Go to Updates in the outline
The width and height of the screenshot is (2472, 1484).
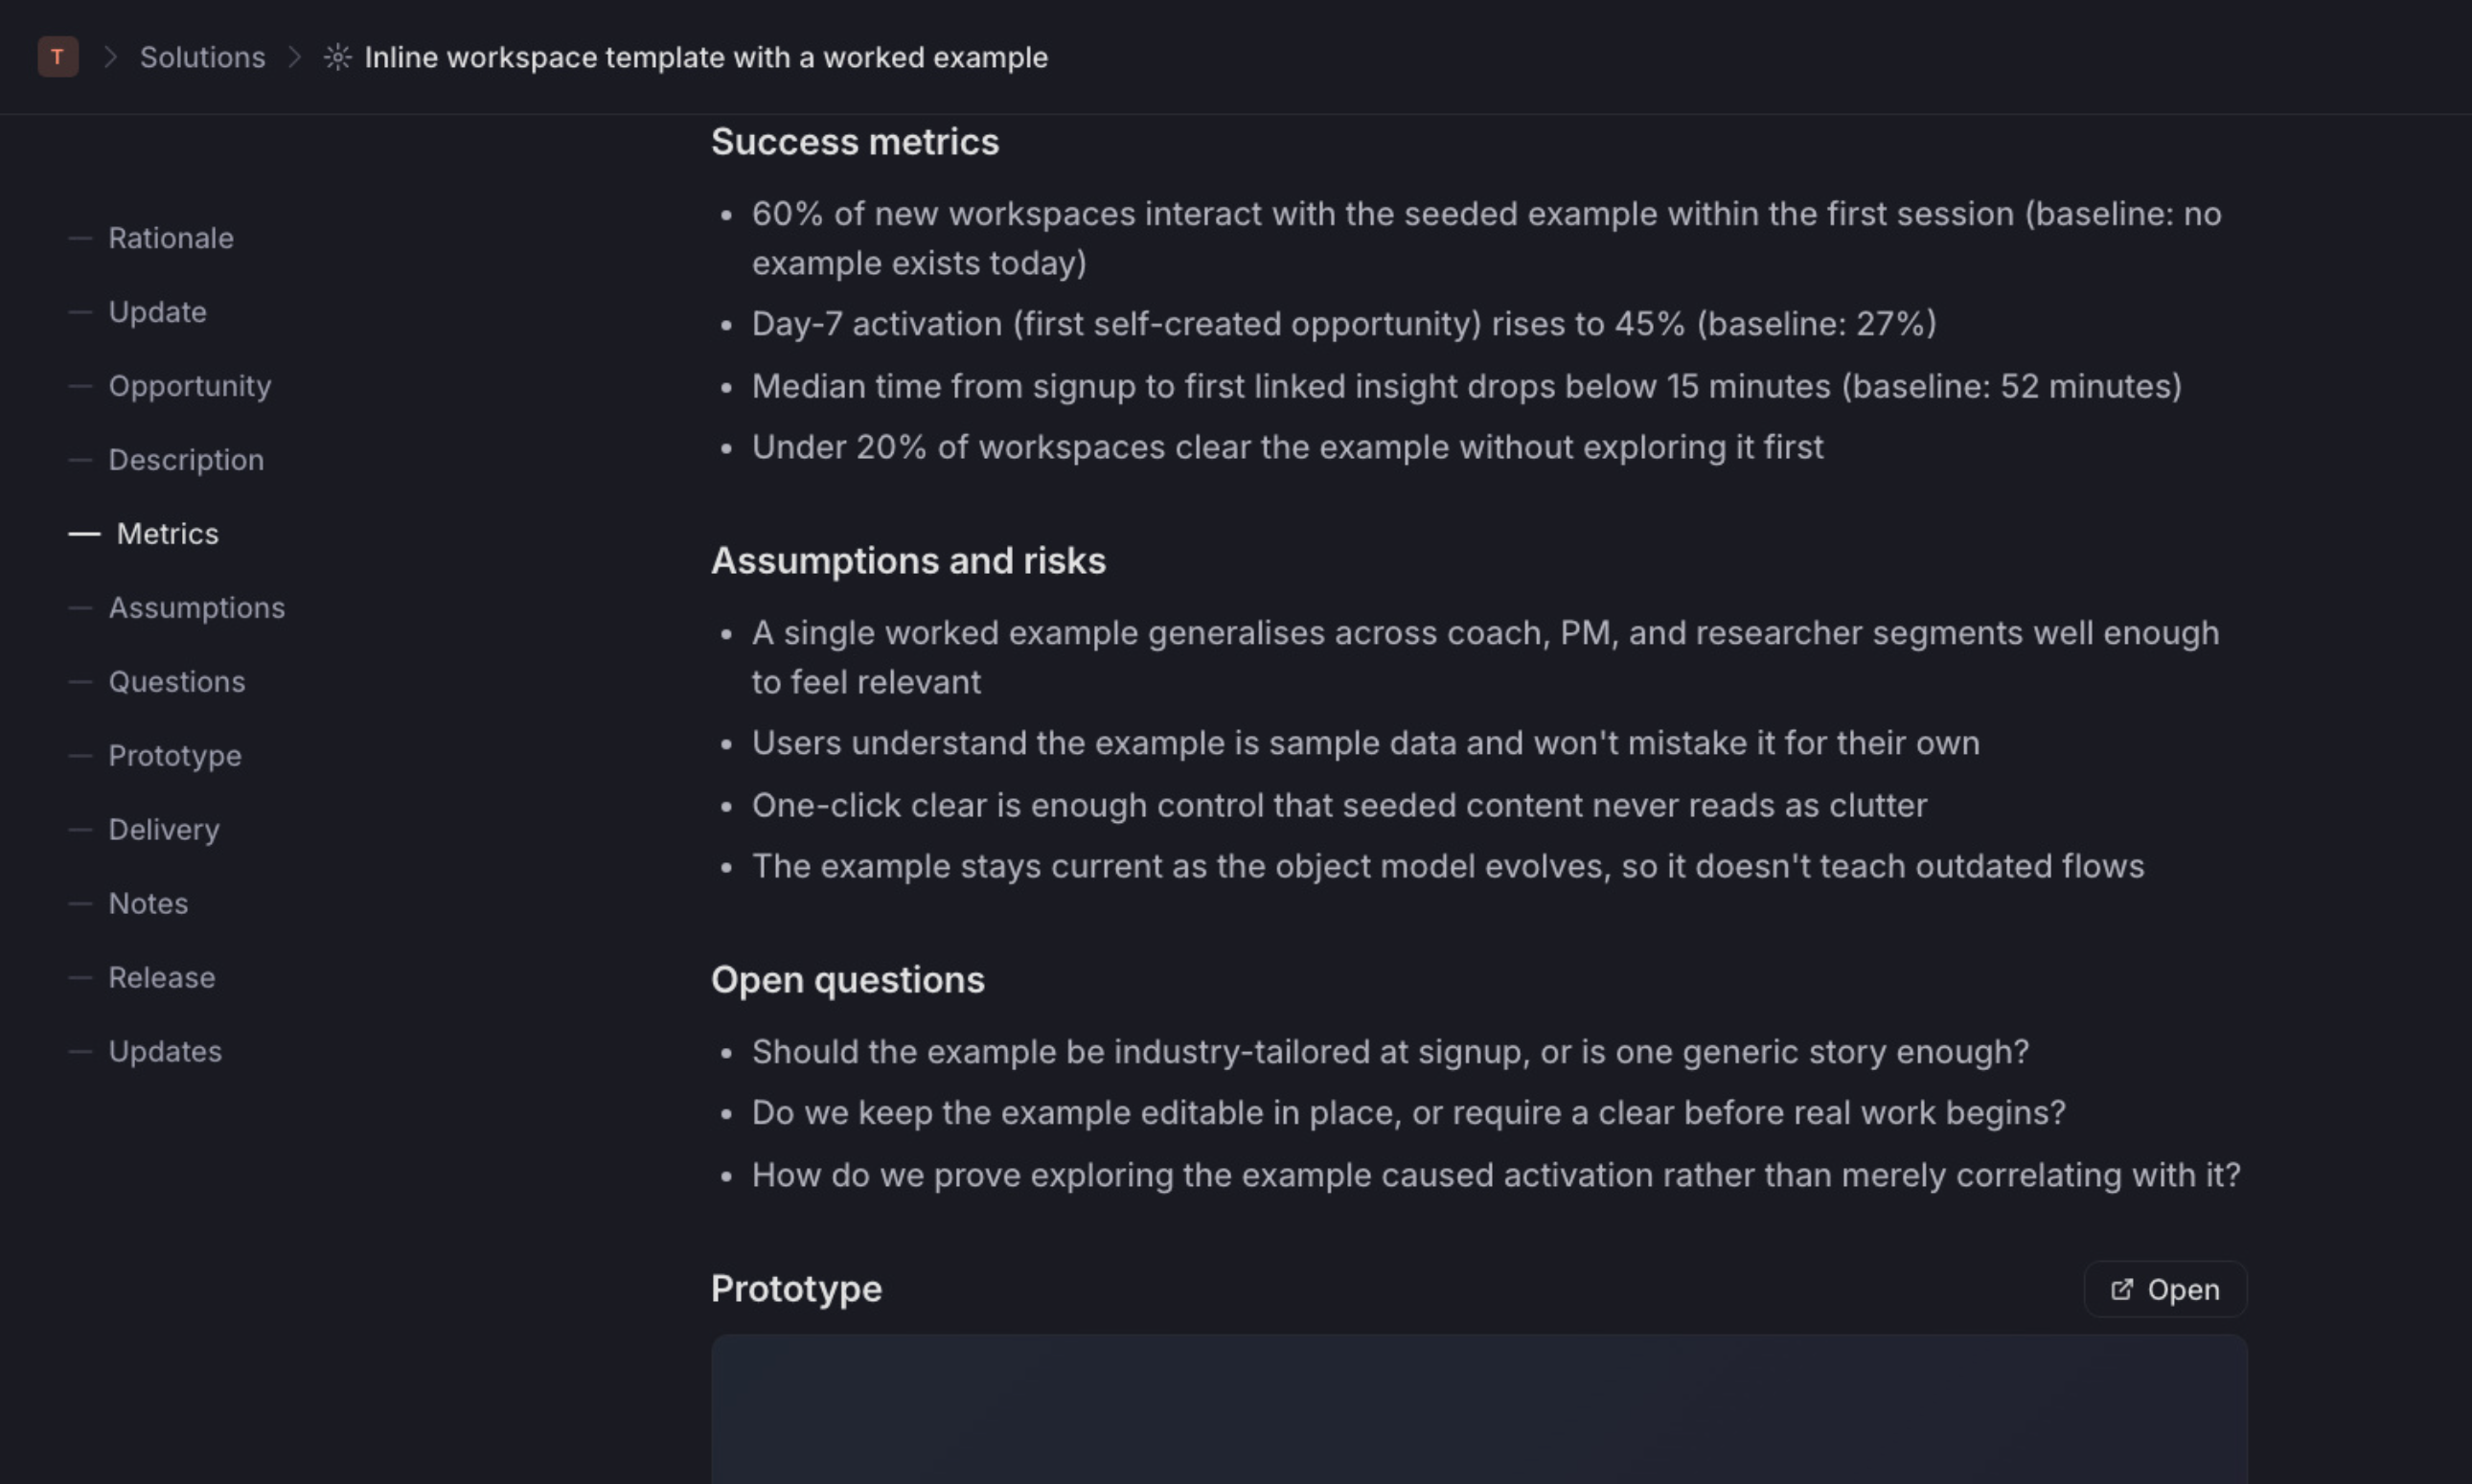pos(165,1052)
